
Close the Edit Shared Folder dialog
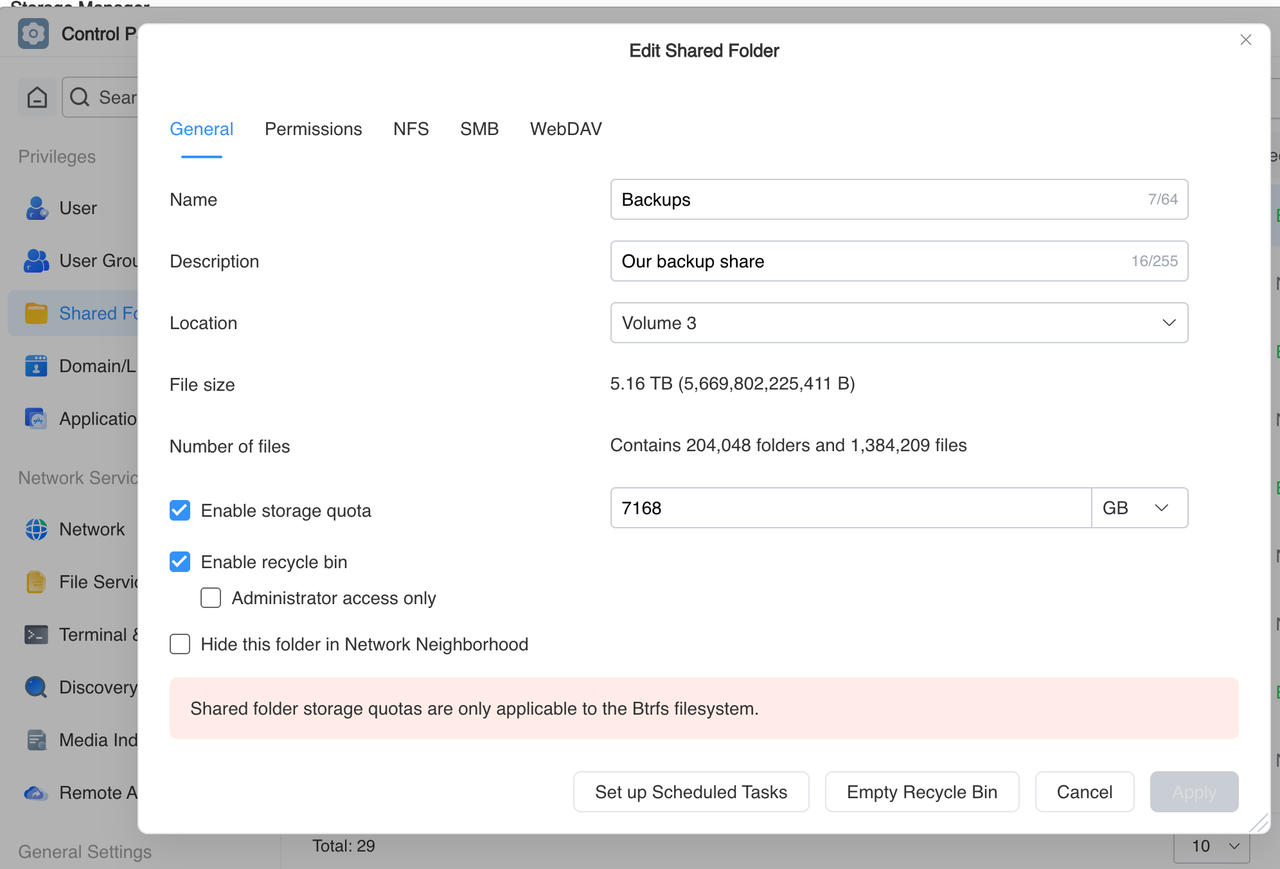[1245, 40]
